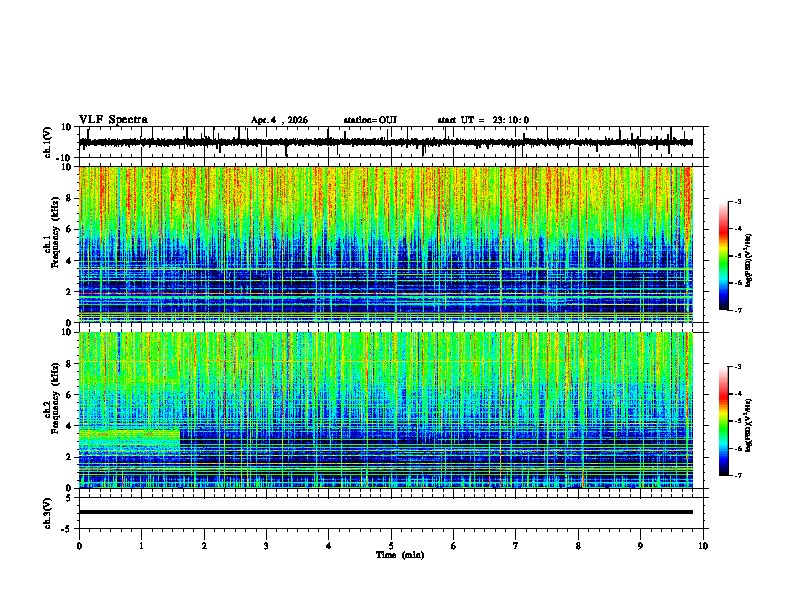Click the ch.1 "Frequency (kHz)" axis label

pyautogui.click(x=55, y=232)
